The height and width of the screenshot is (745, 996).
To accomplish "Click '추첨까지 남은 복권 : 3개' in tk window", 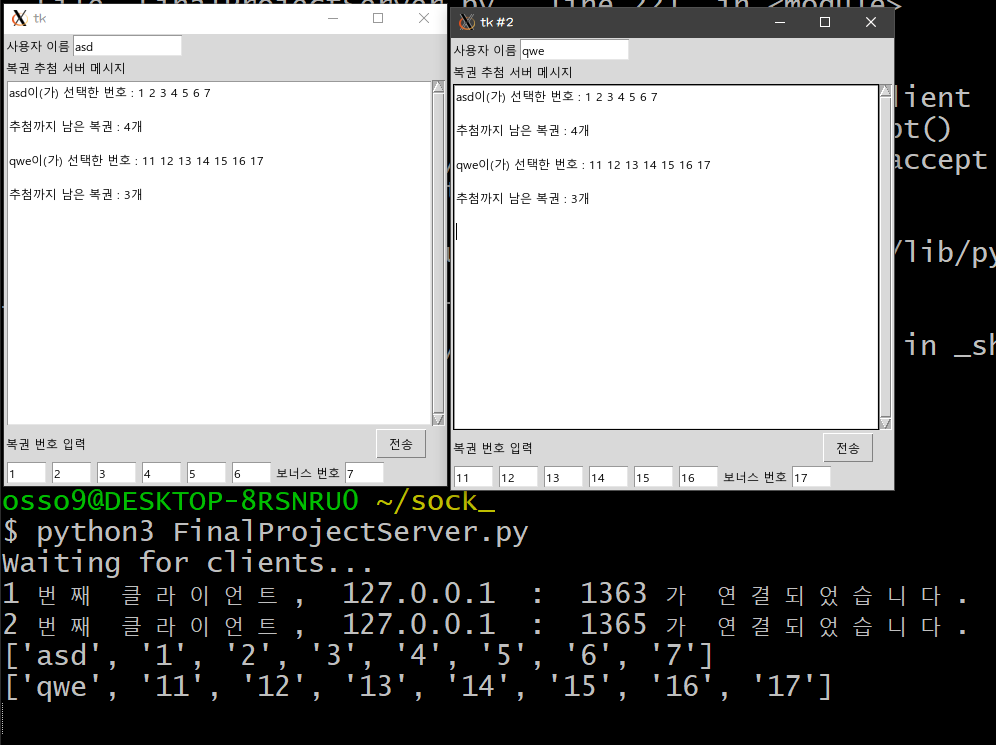I will tap(76, 194).
